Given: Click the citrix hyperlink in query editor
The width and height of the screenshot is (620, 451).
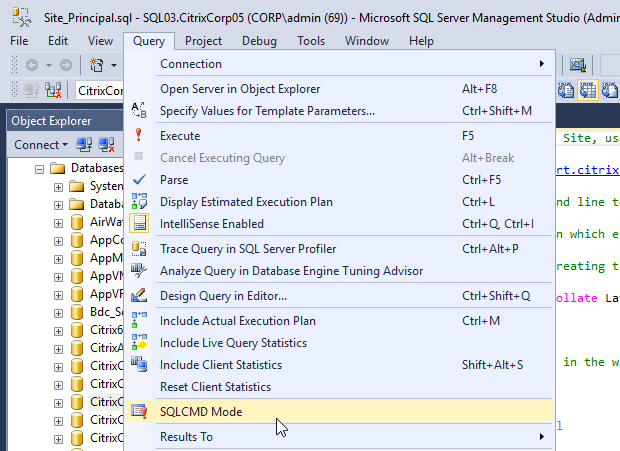Looking at the screenshot, I should [x=588, y=170].
